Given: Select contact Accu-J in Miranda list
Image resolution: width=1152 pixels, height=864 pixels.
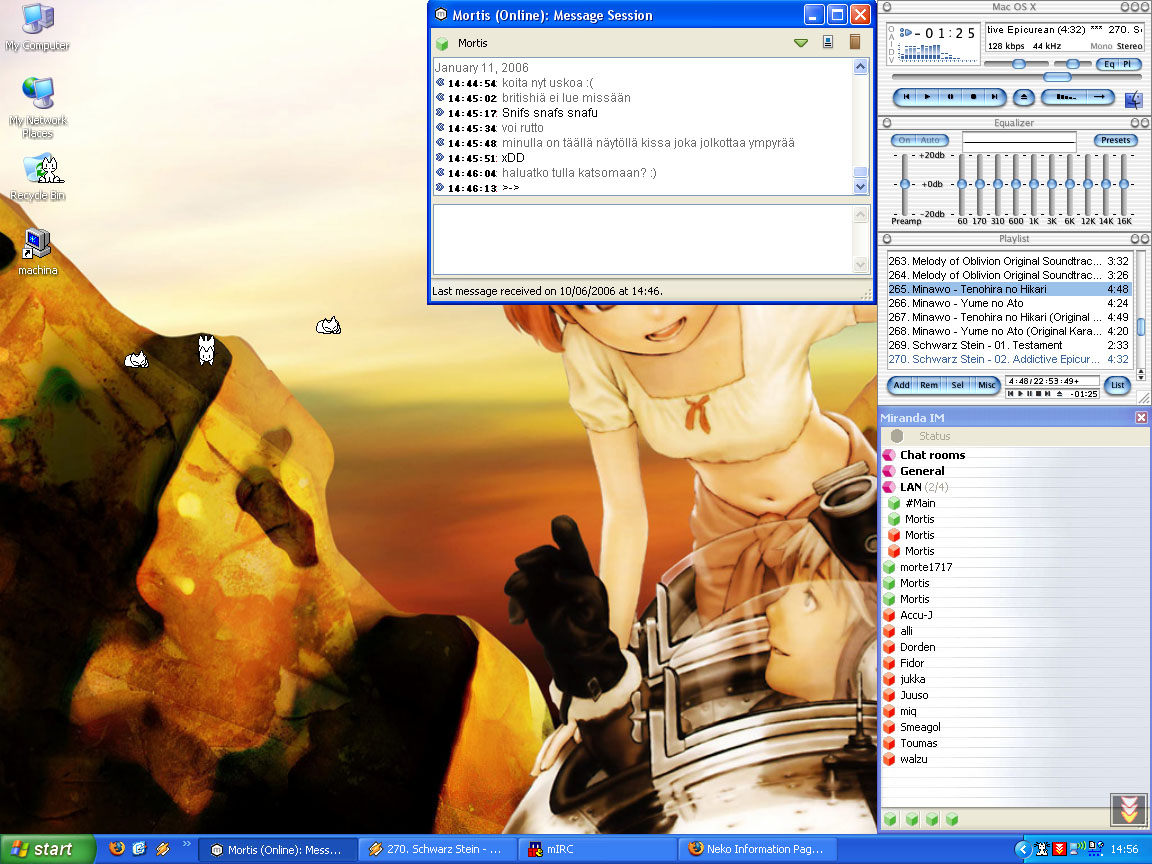Looking at the screenshot, I should point(916,615).
